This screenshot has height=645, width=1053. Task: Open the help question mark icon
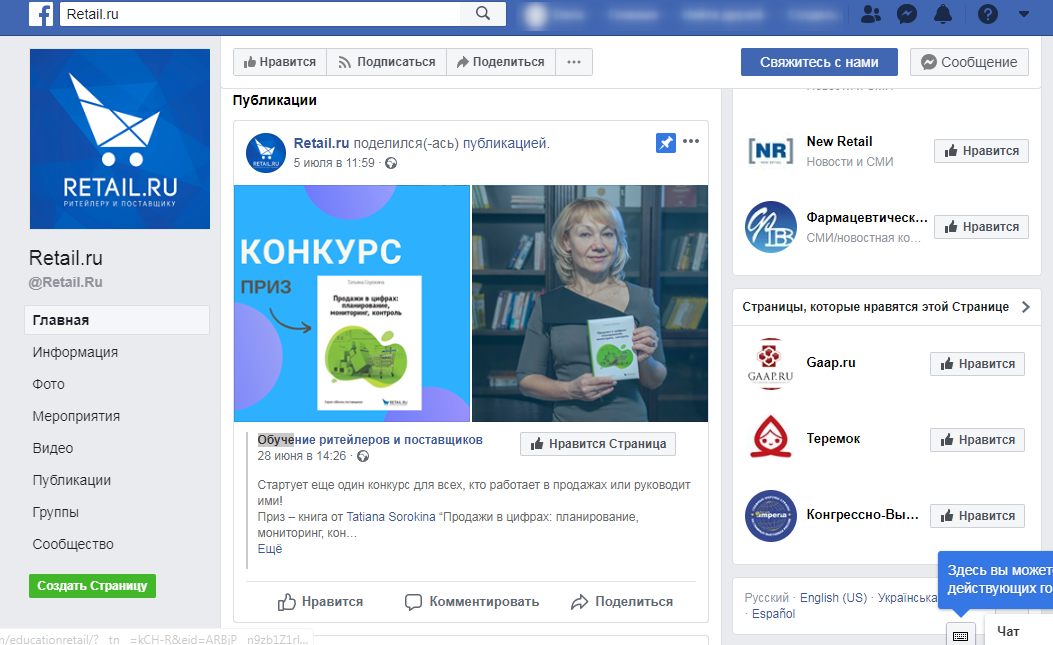pos(987,14)
